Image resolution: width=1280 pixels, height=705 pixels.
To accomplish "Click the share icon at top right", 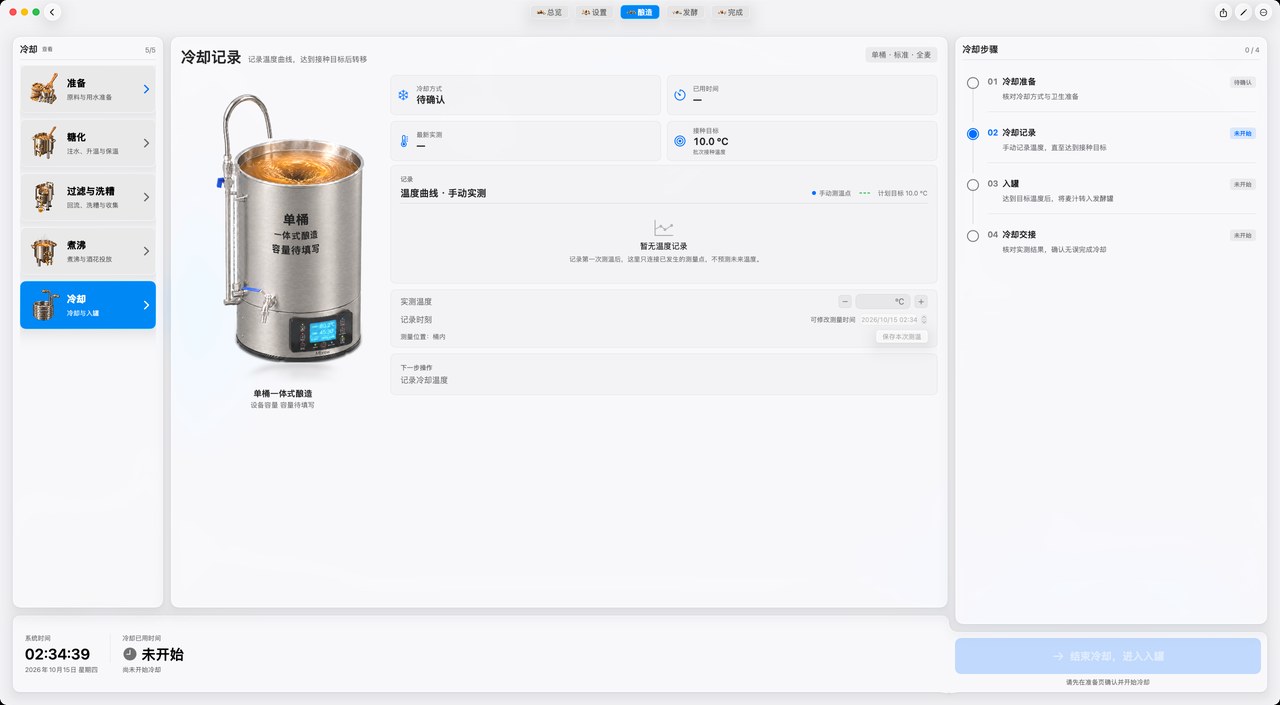I will point(1223,12).
